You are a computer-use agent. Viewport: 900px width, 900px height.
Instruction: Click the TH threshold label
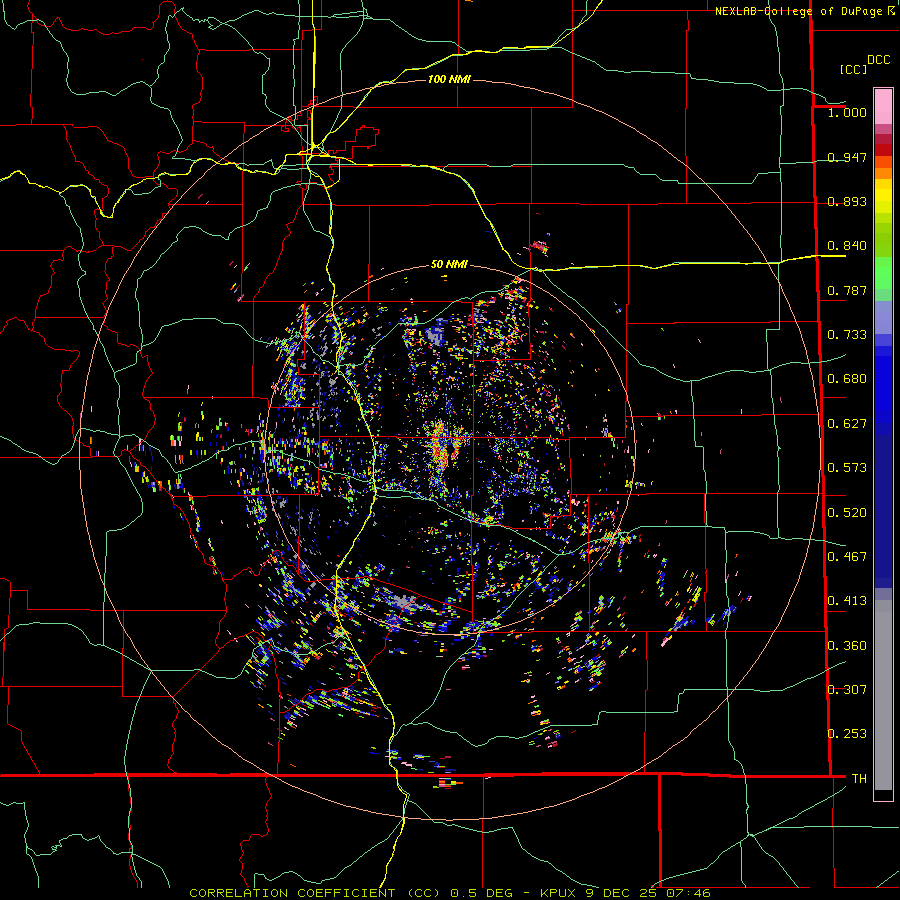click(x=859, y=779)
